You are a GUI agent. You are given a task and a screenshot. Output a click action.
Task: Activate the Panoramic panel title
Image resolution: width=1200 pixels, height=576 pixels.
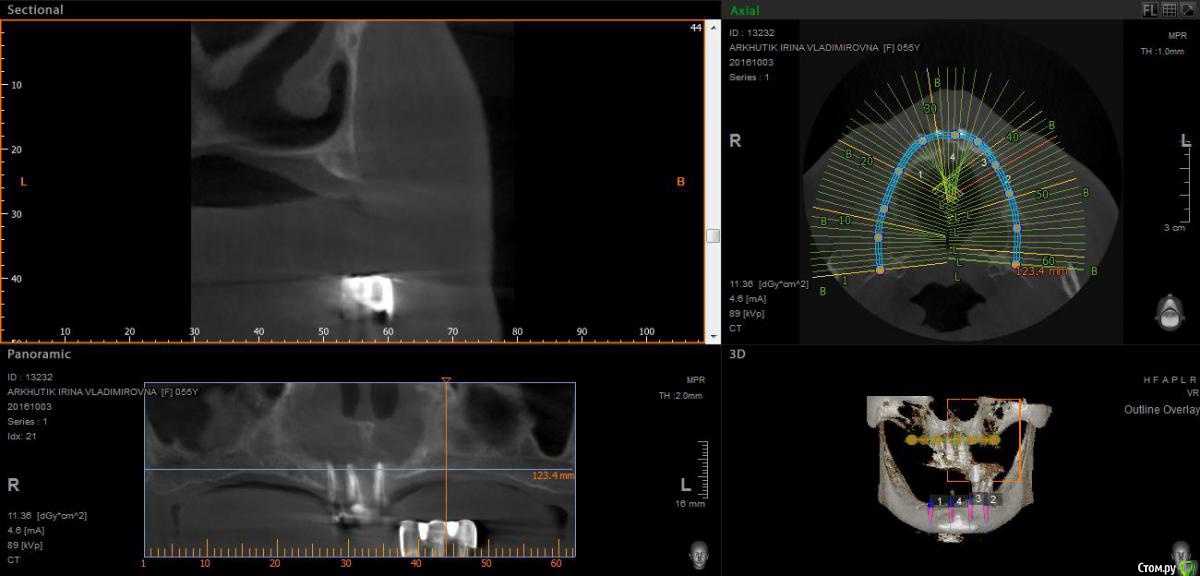pyautogui.click(x=39, y=354)
